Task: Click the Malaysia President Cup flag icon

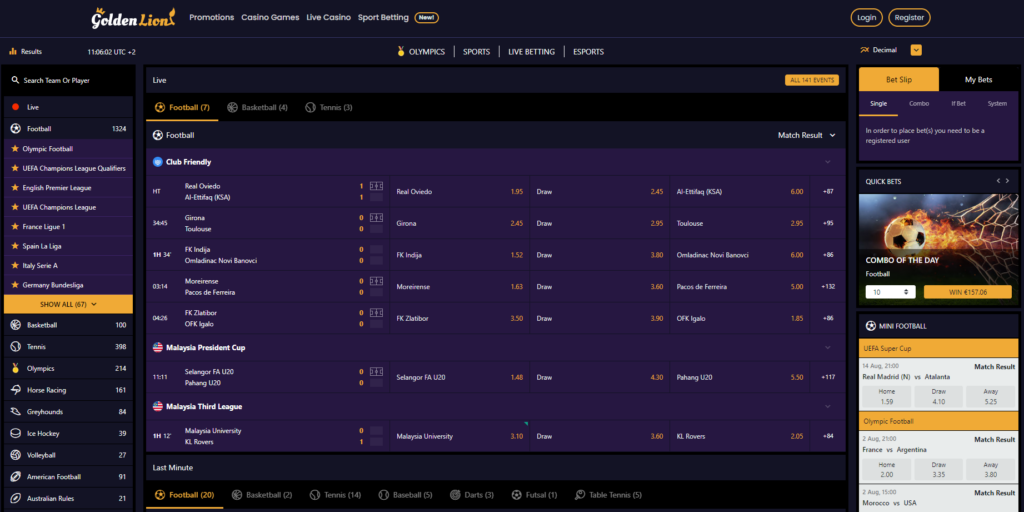Action: [x=157, y=347]
